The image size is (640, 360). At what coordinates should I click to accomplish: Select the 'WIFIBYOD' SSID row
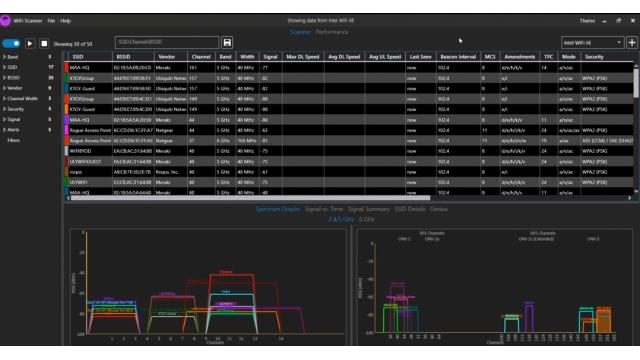(x=349, y=151)
